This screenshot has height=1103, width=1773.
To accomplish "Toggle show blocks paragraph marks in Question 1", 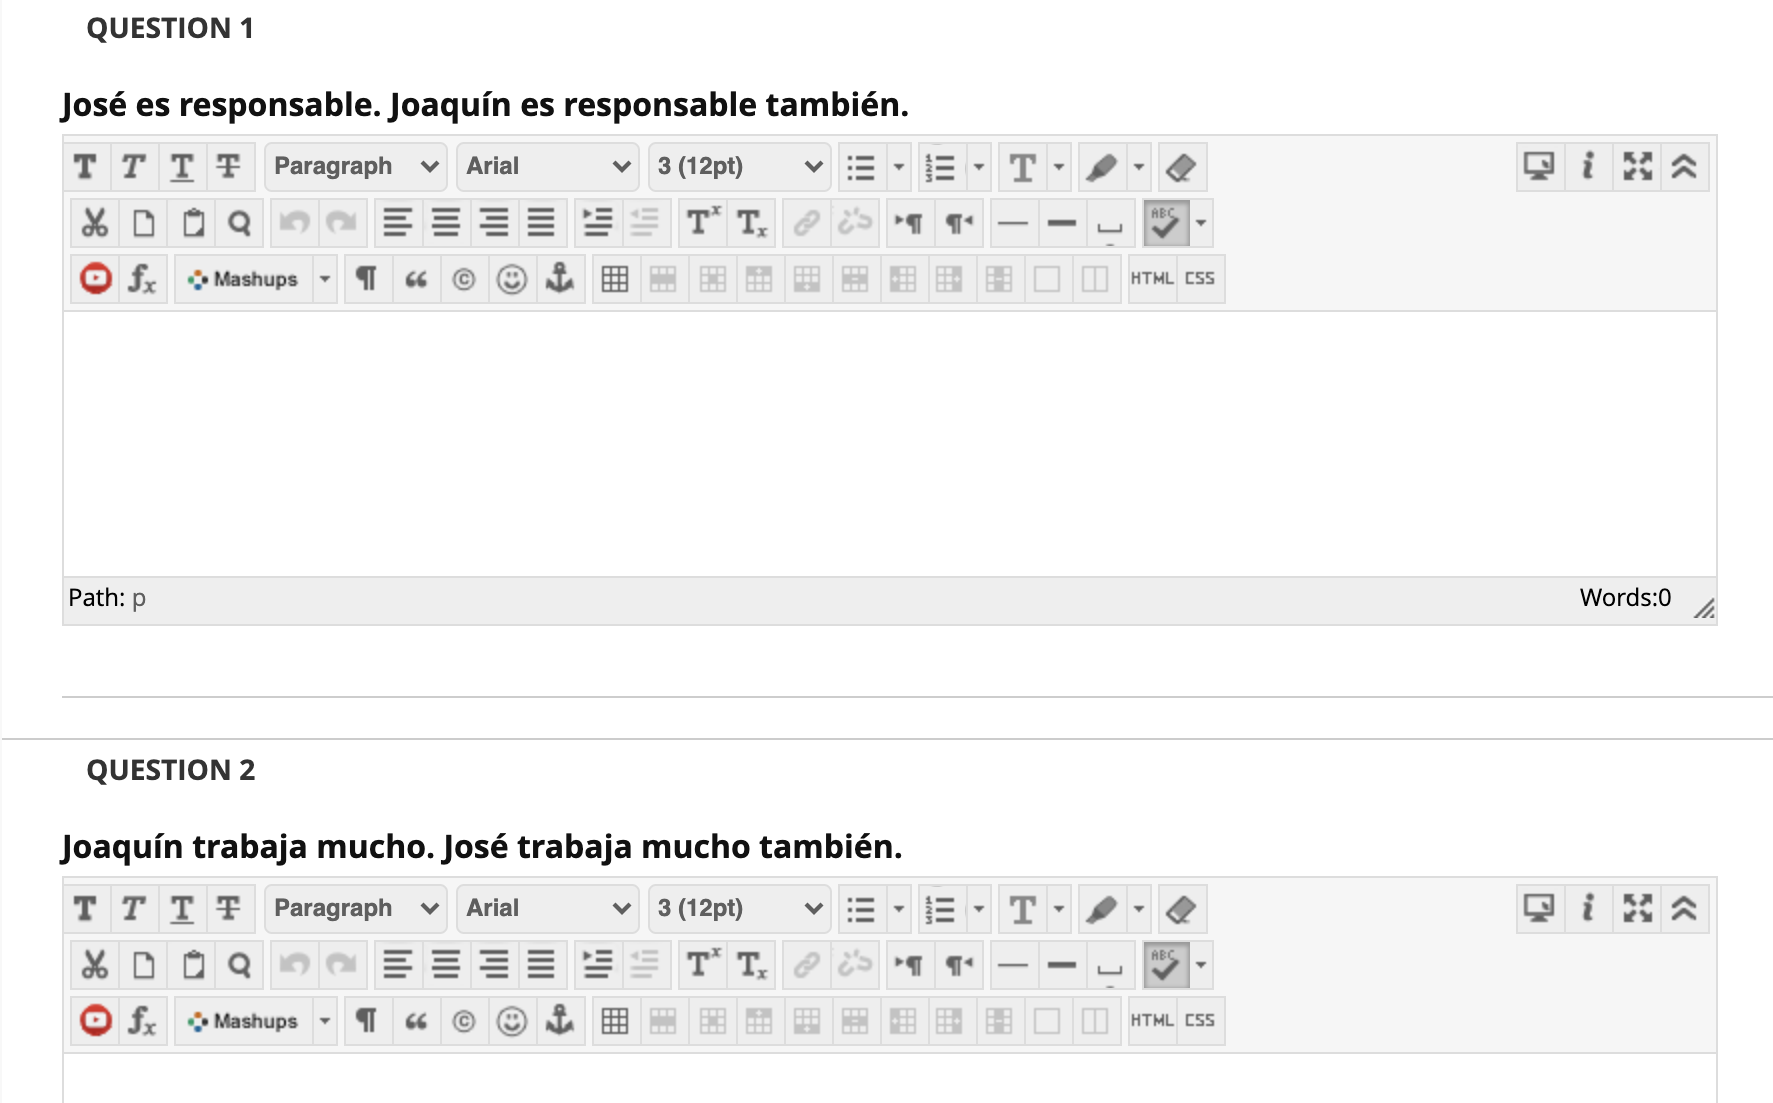I will tap(367, 279).
